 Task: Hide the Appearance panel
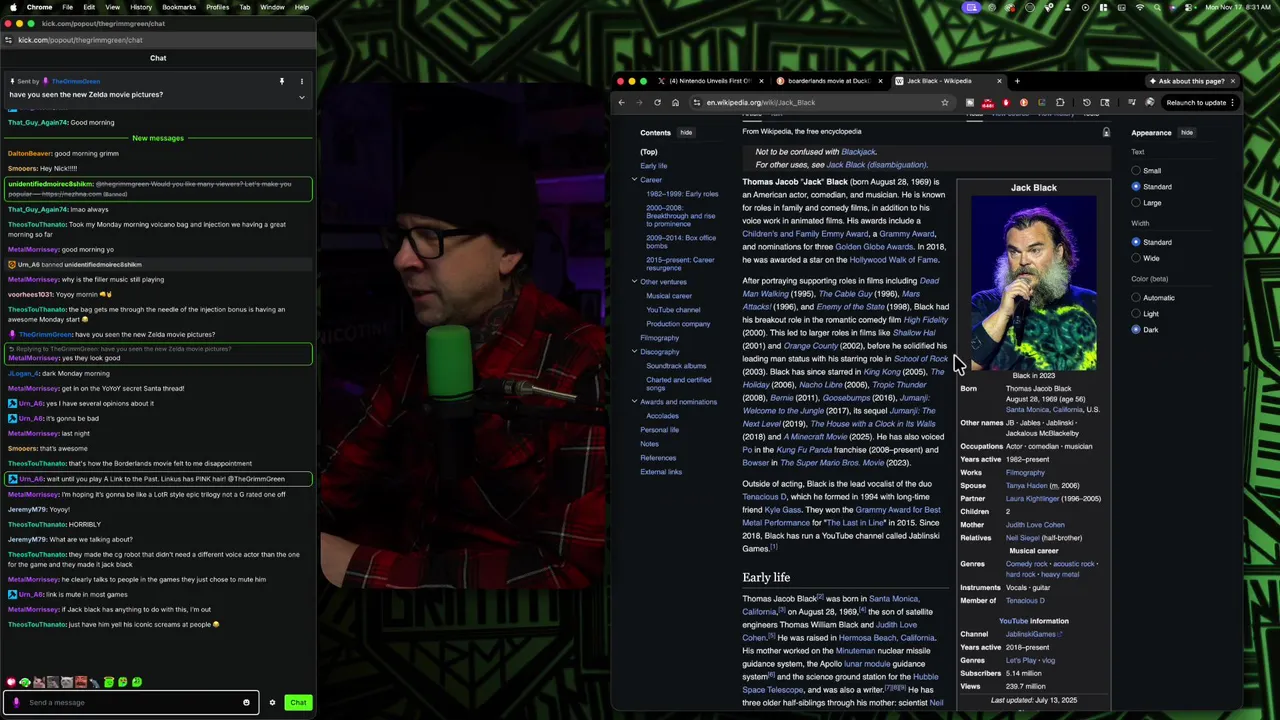[1187, 133]
